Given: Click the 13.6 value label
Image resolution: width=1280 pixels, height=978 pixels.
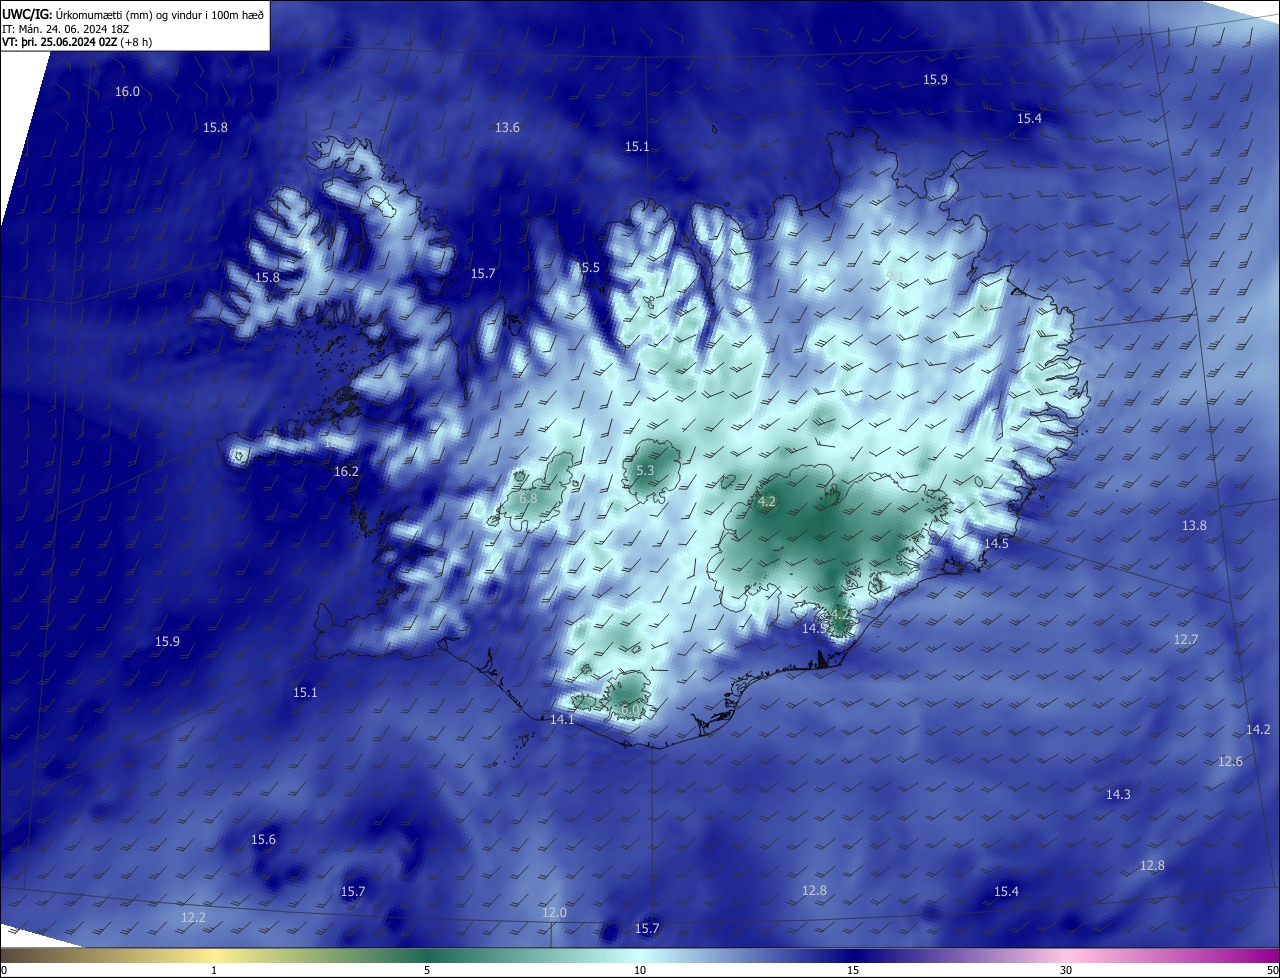Looking at the screenshot, I should (x=507, y=128).
